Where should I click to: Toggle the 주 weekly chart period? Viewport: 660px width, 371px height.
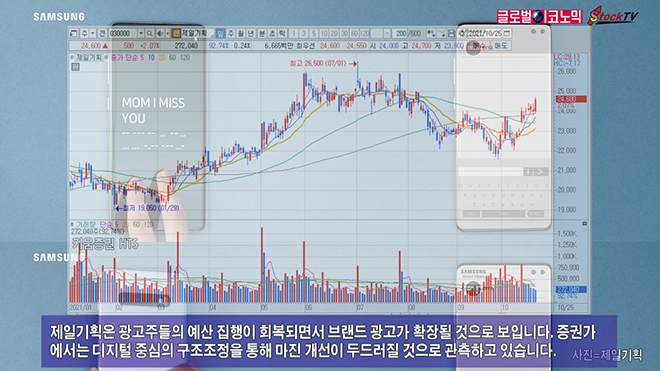[231, 33]
